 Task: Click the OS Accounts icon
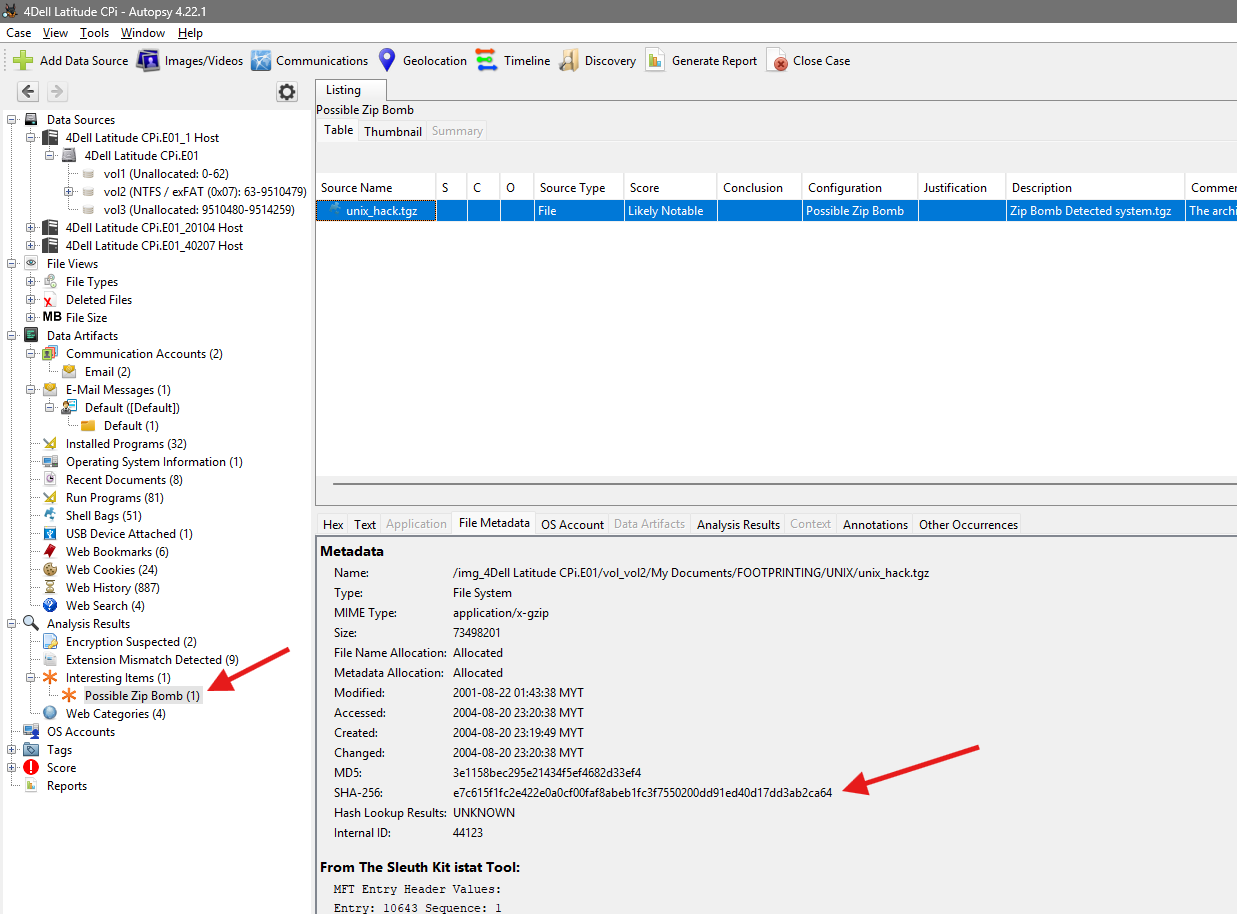(x=31, y=732)
